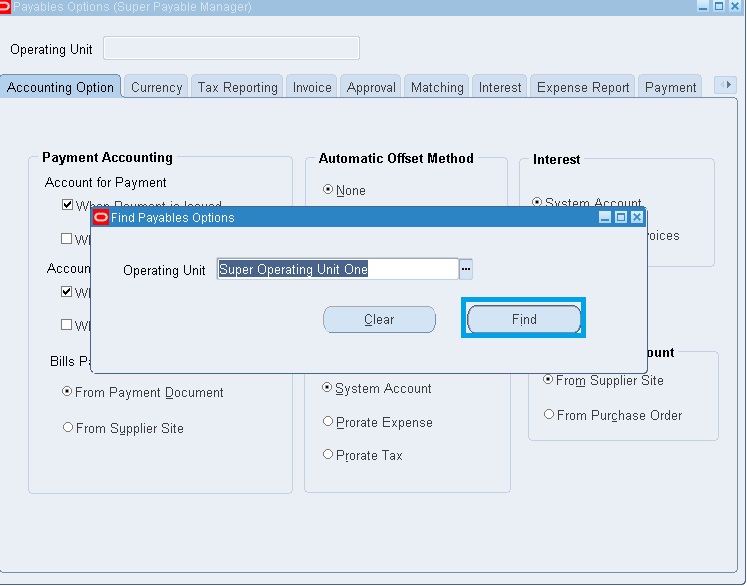This screenshot has width=747, height=586.
Task: Show more tabs with the tab scroll arrows
Action: tap(725, 85)
